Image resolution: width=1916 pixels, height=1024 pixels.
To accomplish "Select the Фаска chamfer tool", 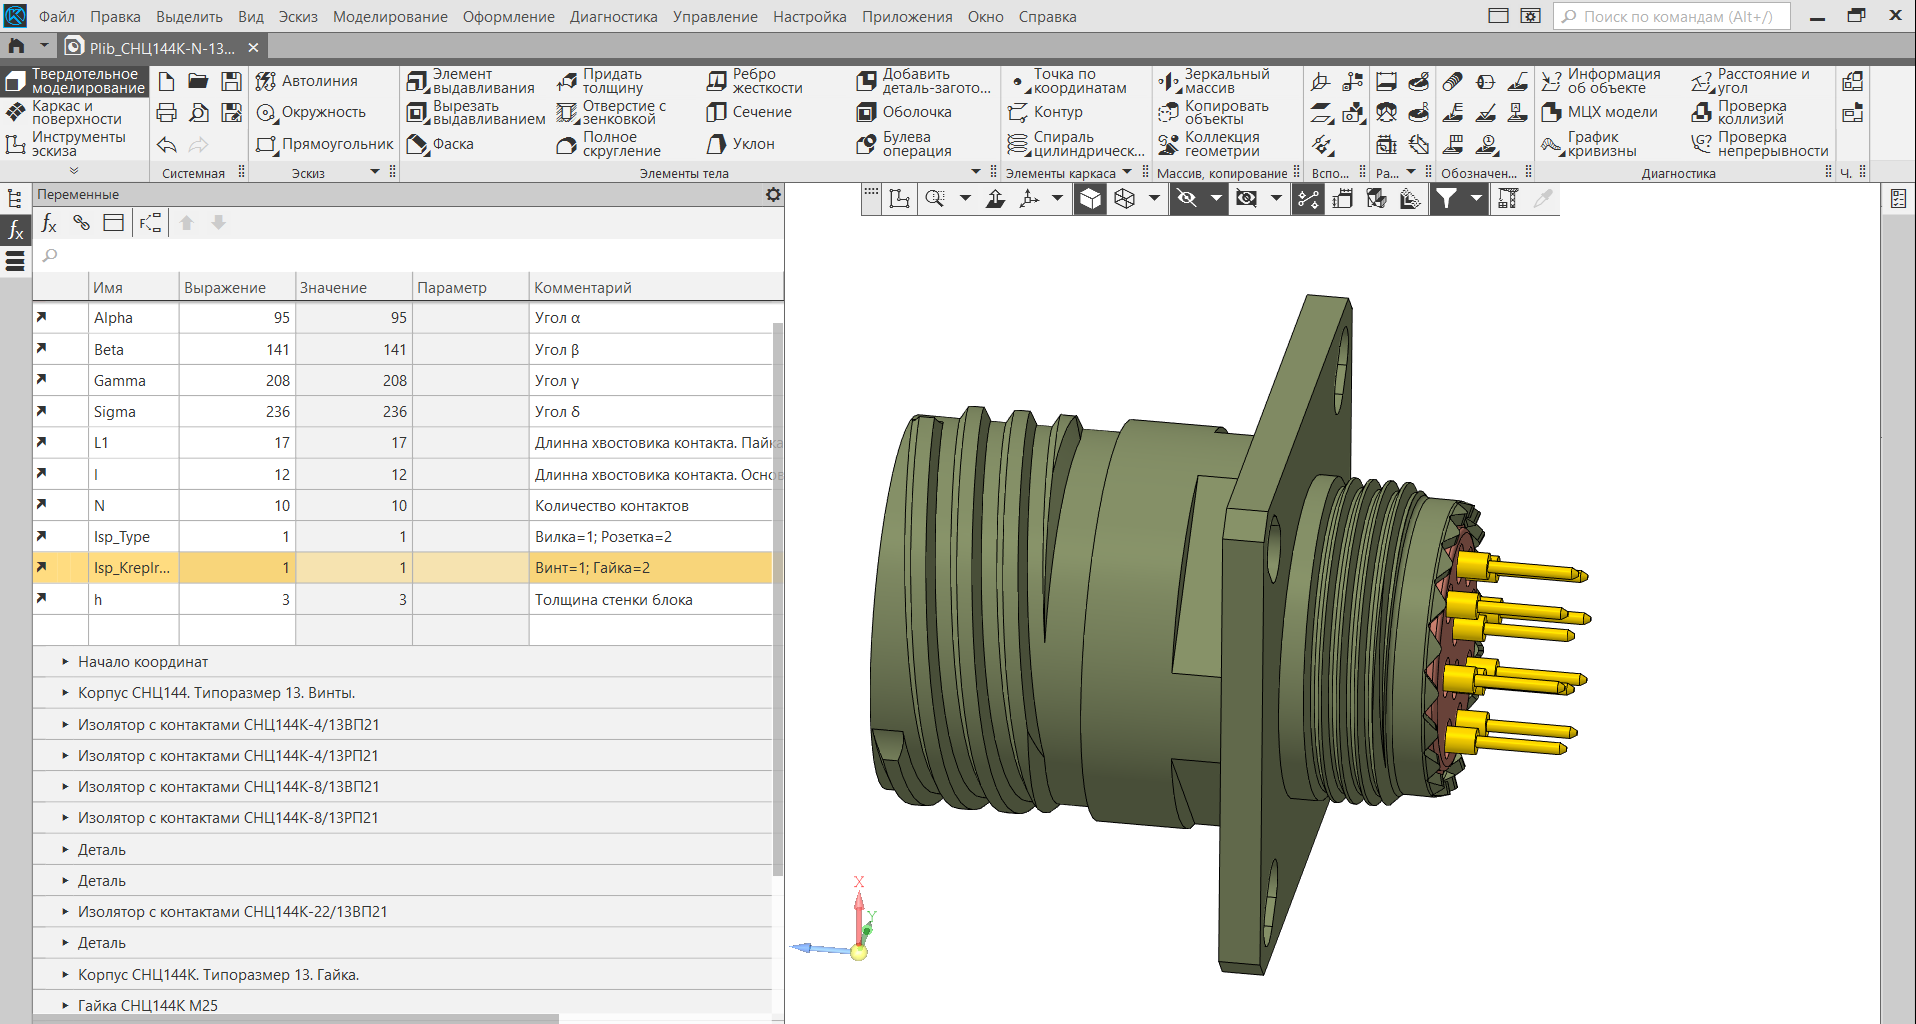I will click(440, 144).
